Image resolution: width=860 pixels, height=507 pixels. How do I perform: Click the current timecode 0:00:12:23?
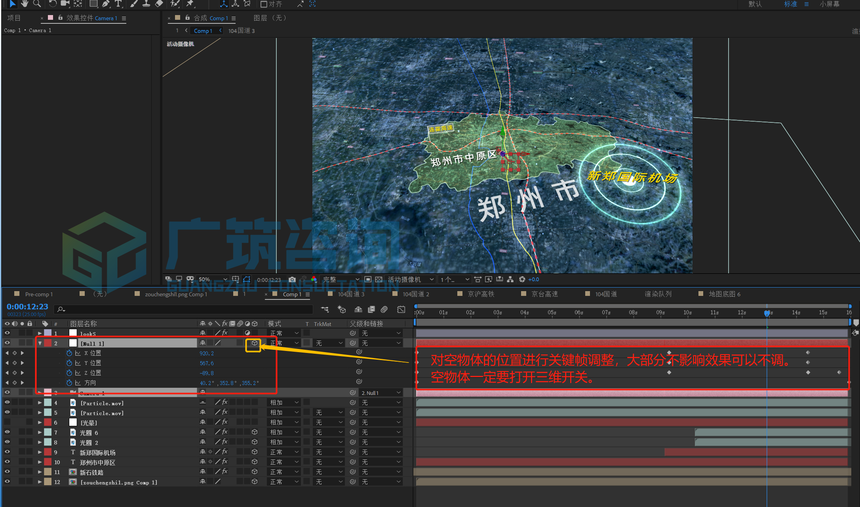(x=27, y=307)
